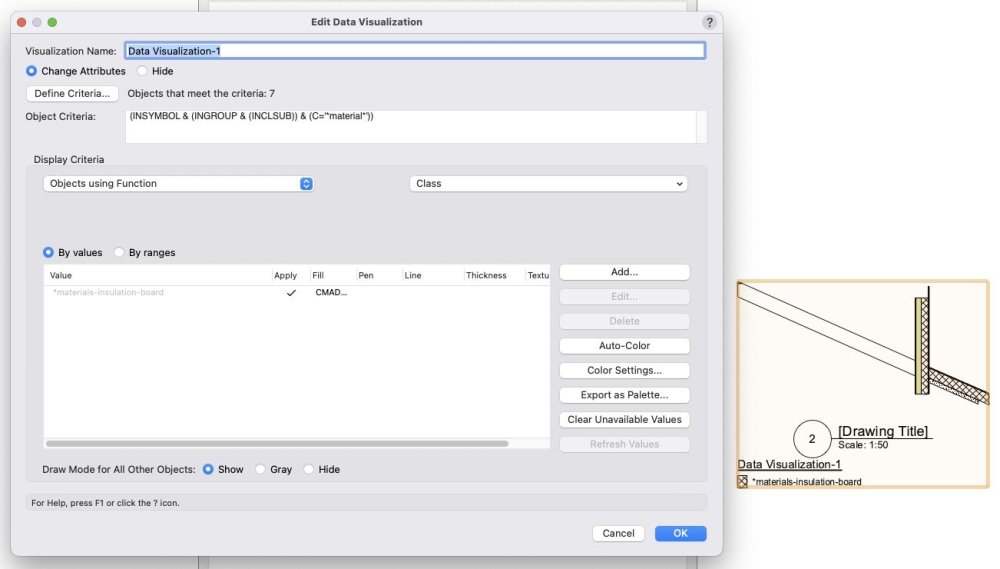This screenshot has height=569, width=1000.
Task: Click the drawing number 2 circle marker
Action: coord(812,439)
